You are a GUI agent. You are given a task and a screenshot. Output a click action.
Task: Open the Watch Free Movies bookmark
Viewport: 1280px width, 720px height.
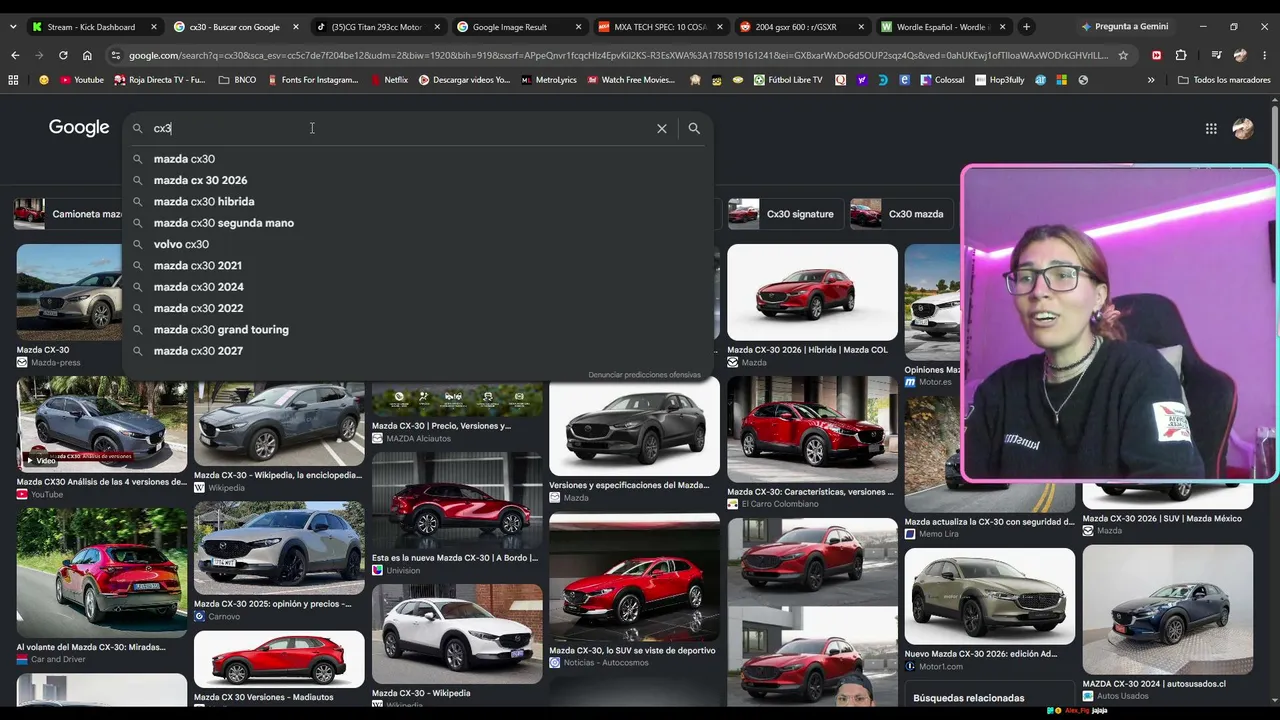click(x=630, y=80)
